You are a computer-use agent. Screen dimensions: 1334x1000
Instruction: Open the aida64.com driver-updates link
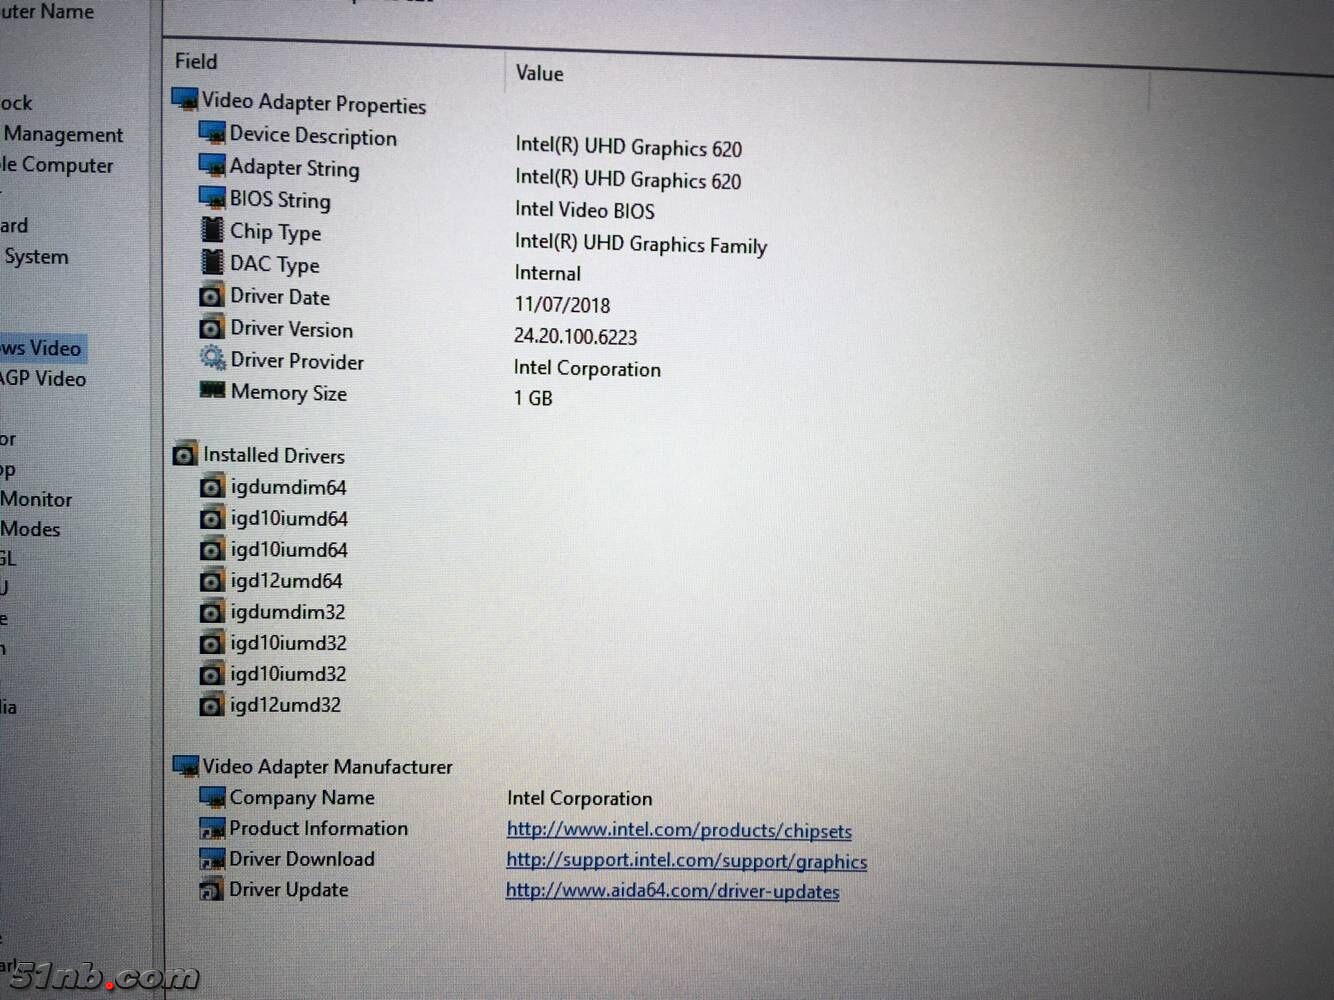[x=672, y=891]
